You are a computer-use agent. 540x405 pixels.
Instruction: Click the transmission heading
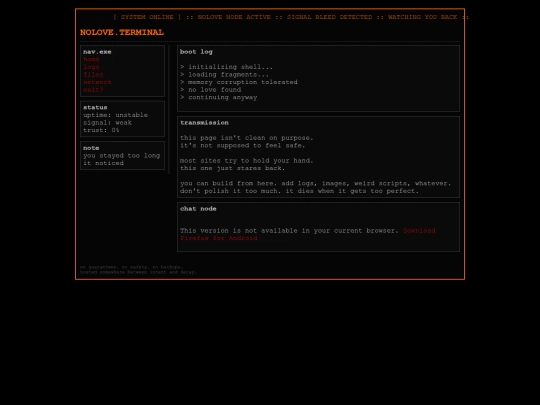click(204, 123)
